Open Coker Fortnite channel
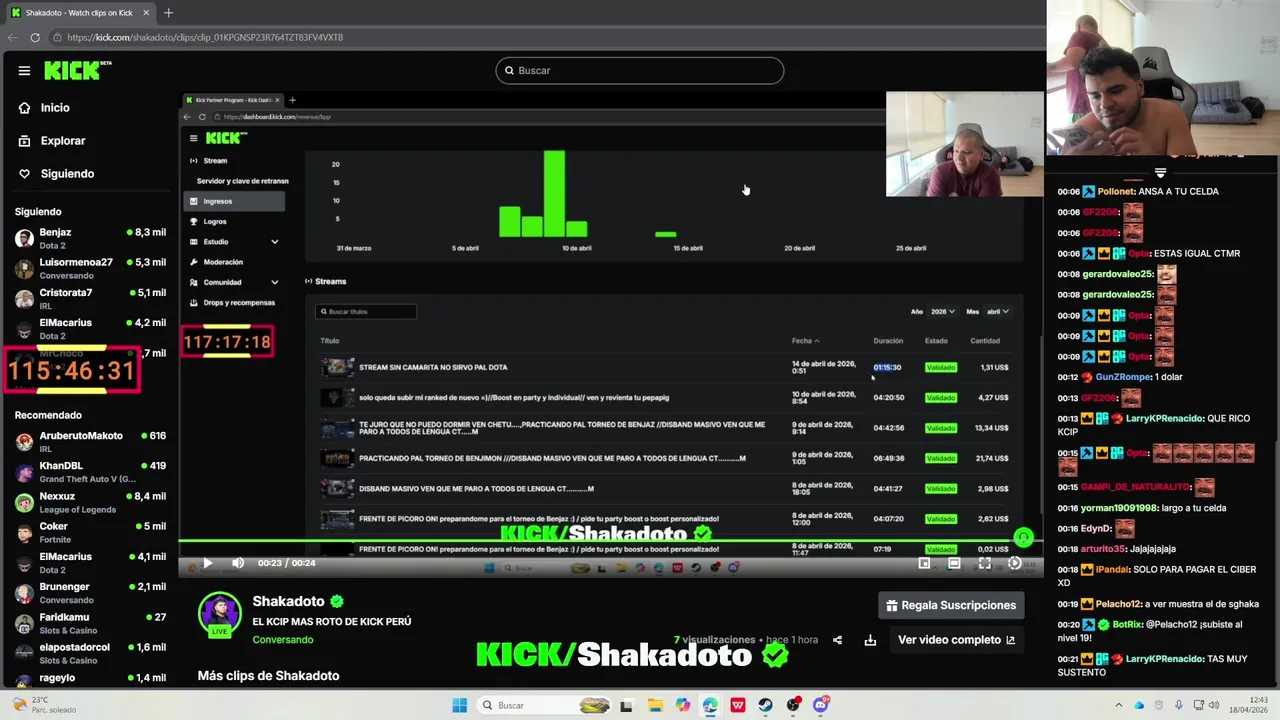Screen dimensions: 1280x720 pyautogui.click(x=90, y=532)
